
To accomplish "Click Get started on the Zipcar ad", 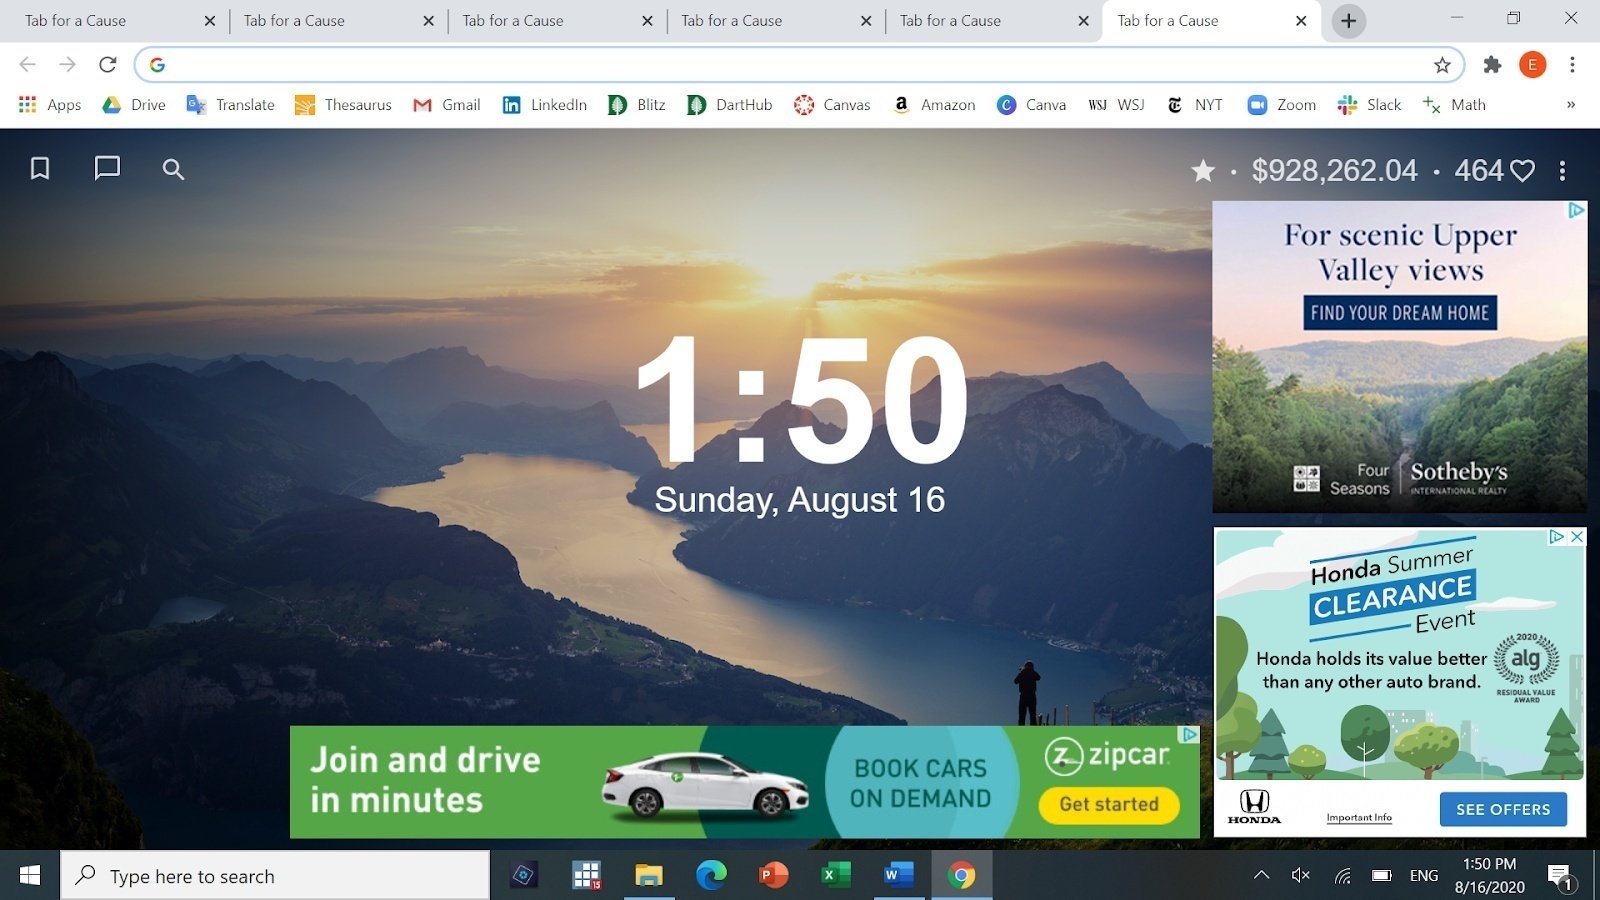I will tap(1108, 804).
